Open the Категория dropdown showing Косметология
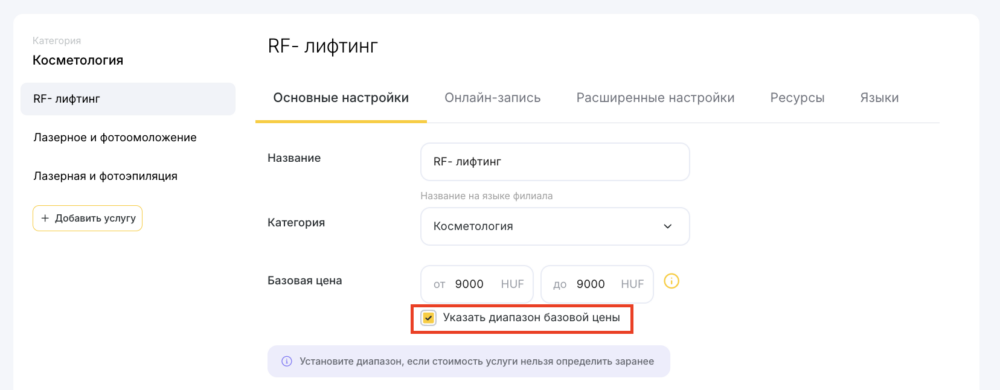 click(555, 226)
